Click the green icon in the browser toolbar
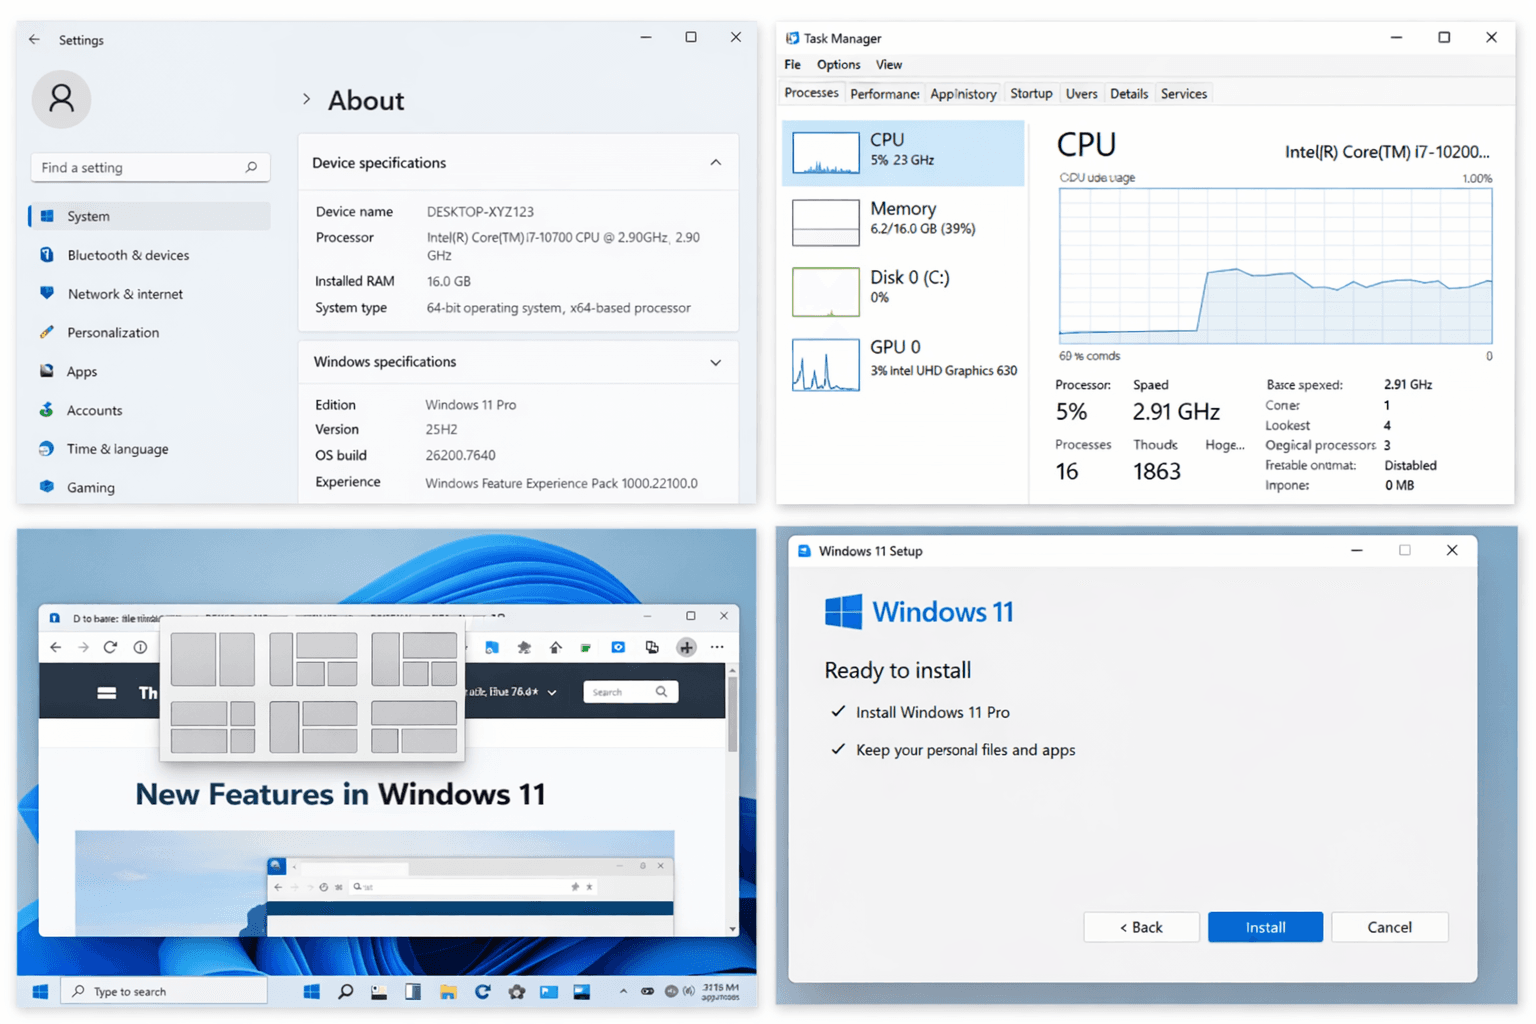1536x1024 pixels. (586, 648)
